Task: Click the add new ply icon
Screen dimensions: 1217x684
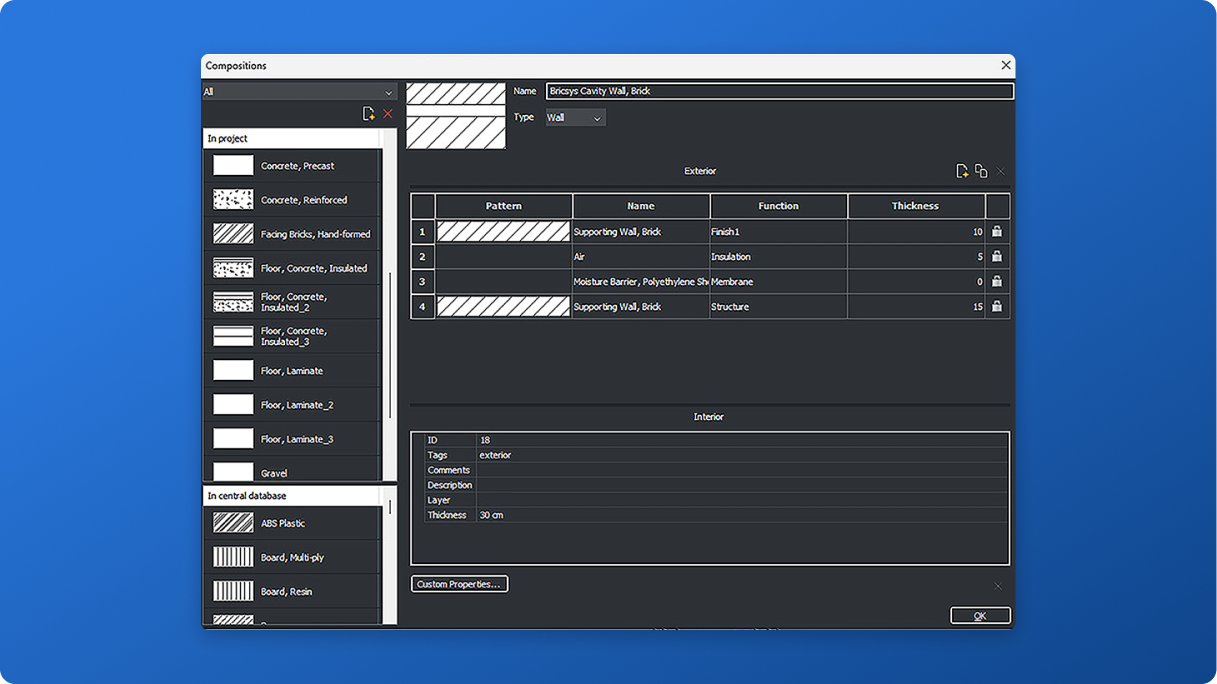Action: click(x=962, y=171)
